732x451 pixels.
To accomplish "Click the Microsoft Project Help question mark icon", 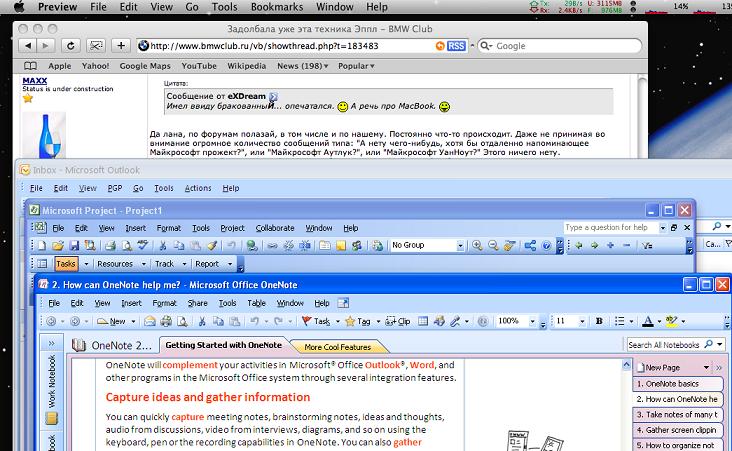I will point(546,246).
